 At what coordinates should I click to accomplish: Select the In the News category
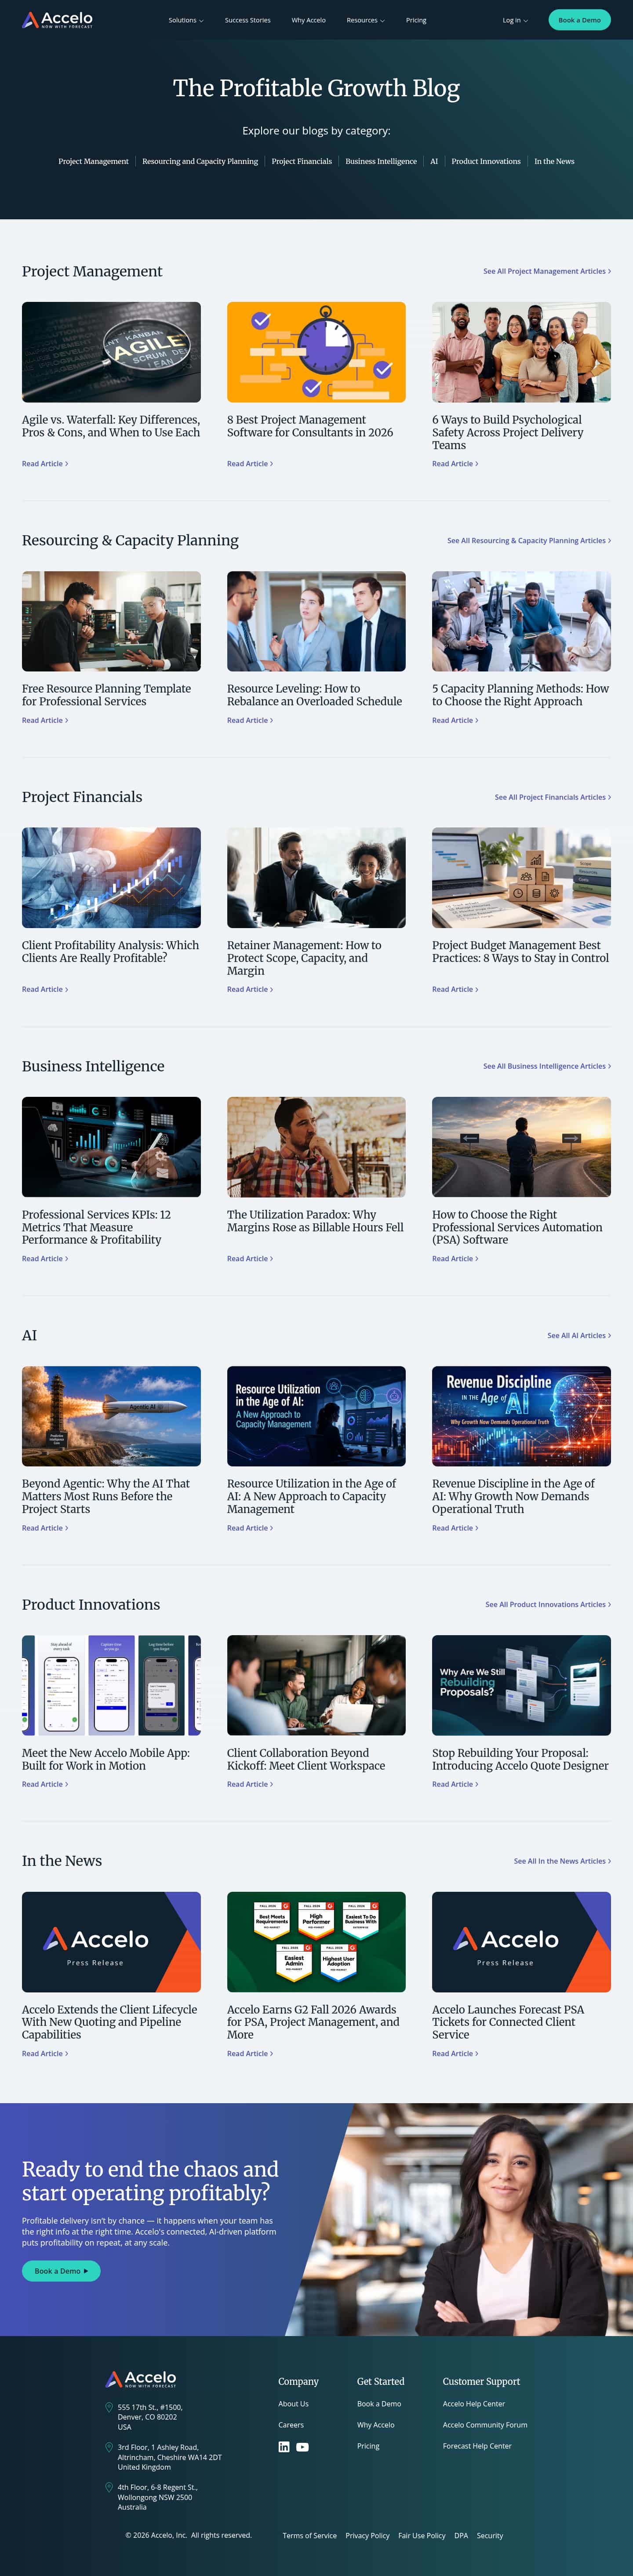tap(554, 161)
